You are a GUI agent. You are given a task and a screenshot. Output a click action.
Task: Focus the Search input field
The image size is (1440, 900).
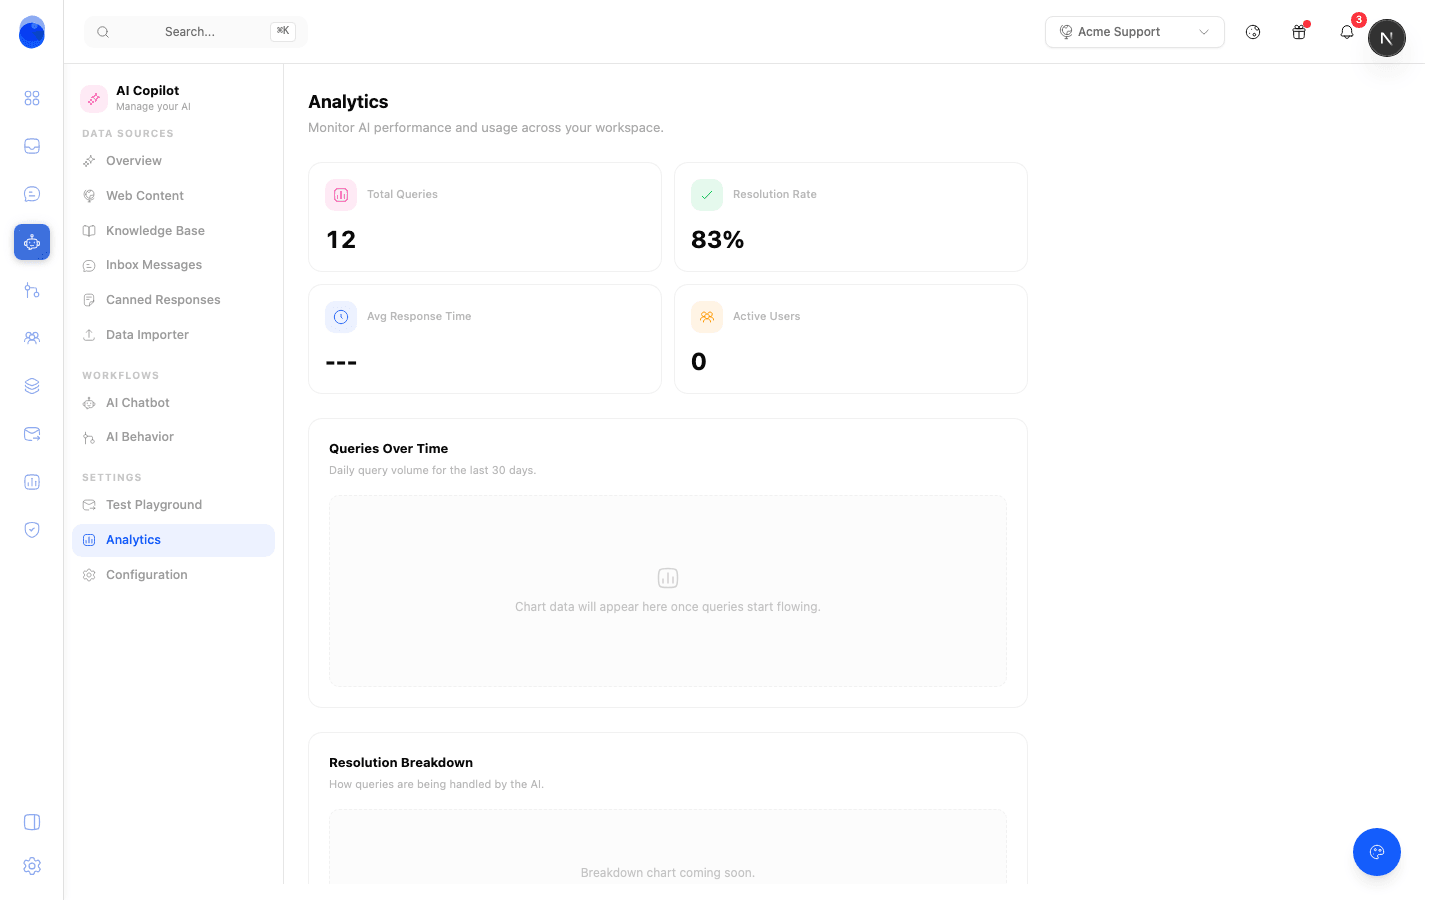tap(196, 32)
